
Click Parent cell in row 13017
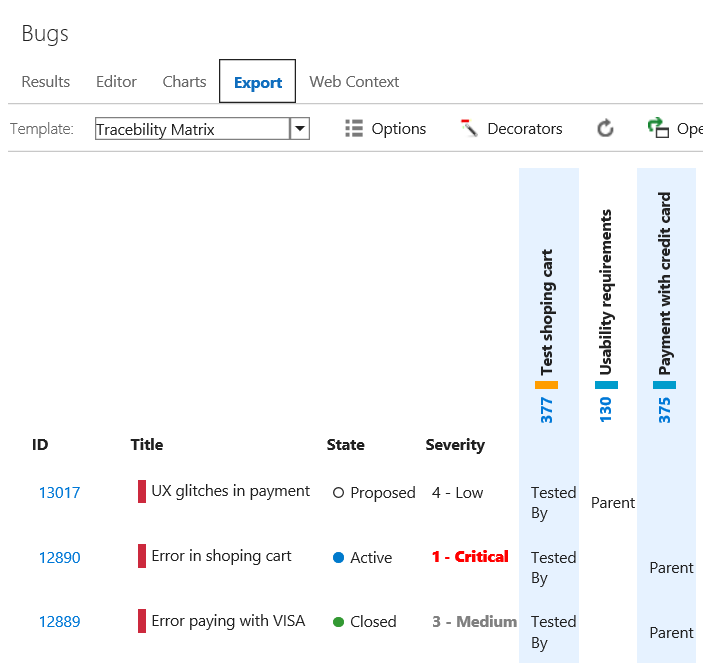pyautogui.click(x=613, y=503)
